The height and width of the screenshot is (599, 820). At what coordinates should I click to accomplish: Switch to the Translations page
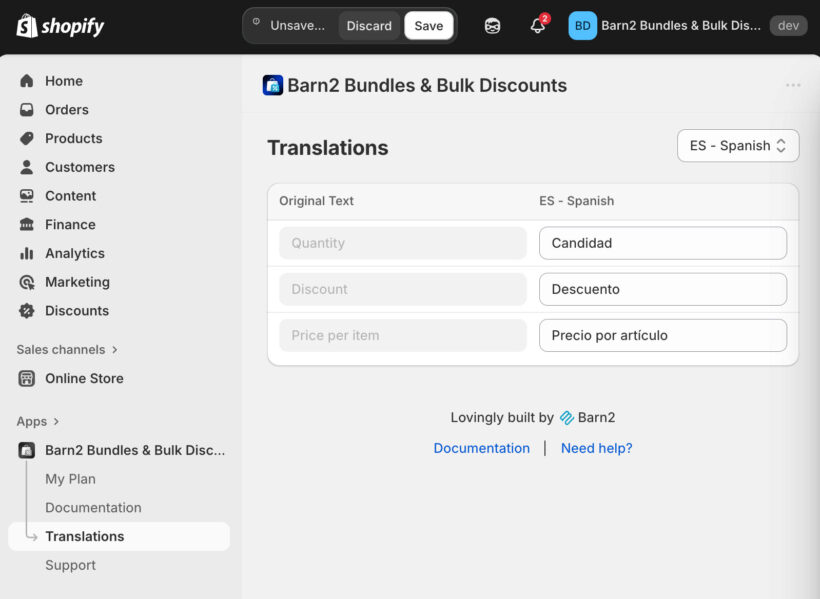click(x=83, y=536)
